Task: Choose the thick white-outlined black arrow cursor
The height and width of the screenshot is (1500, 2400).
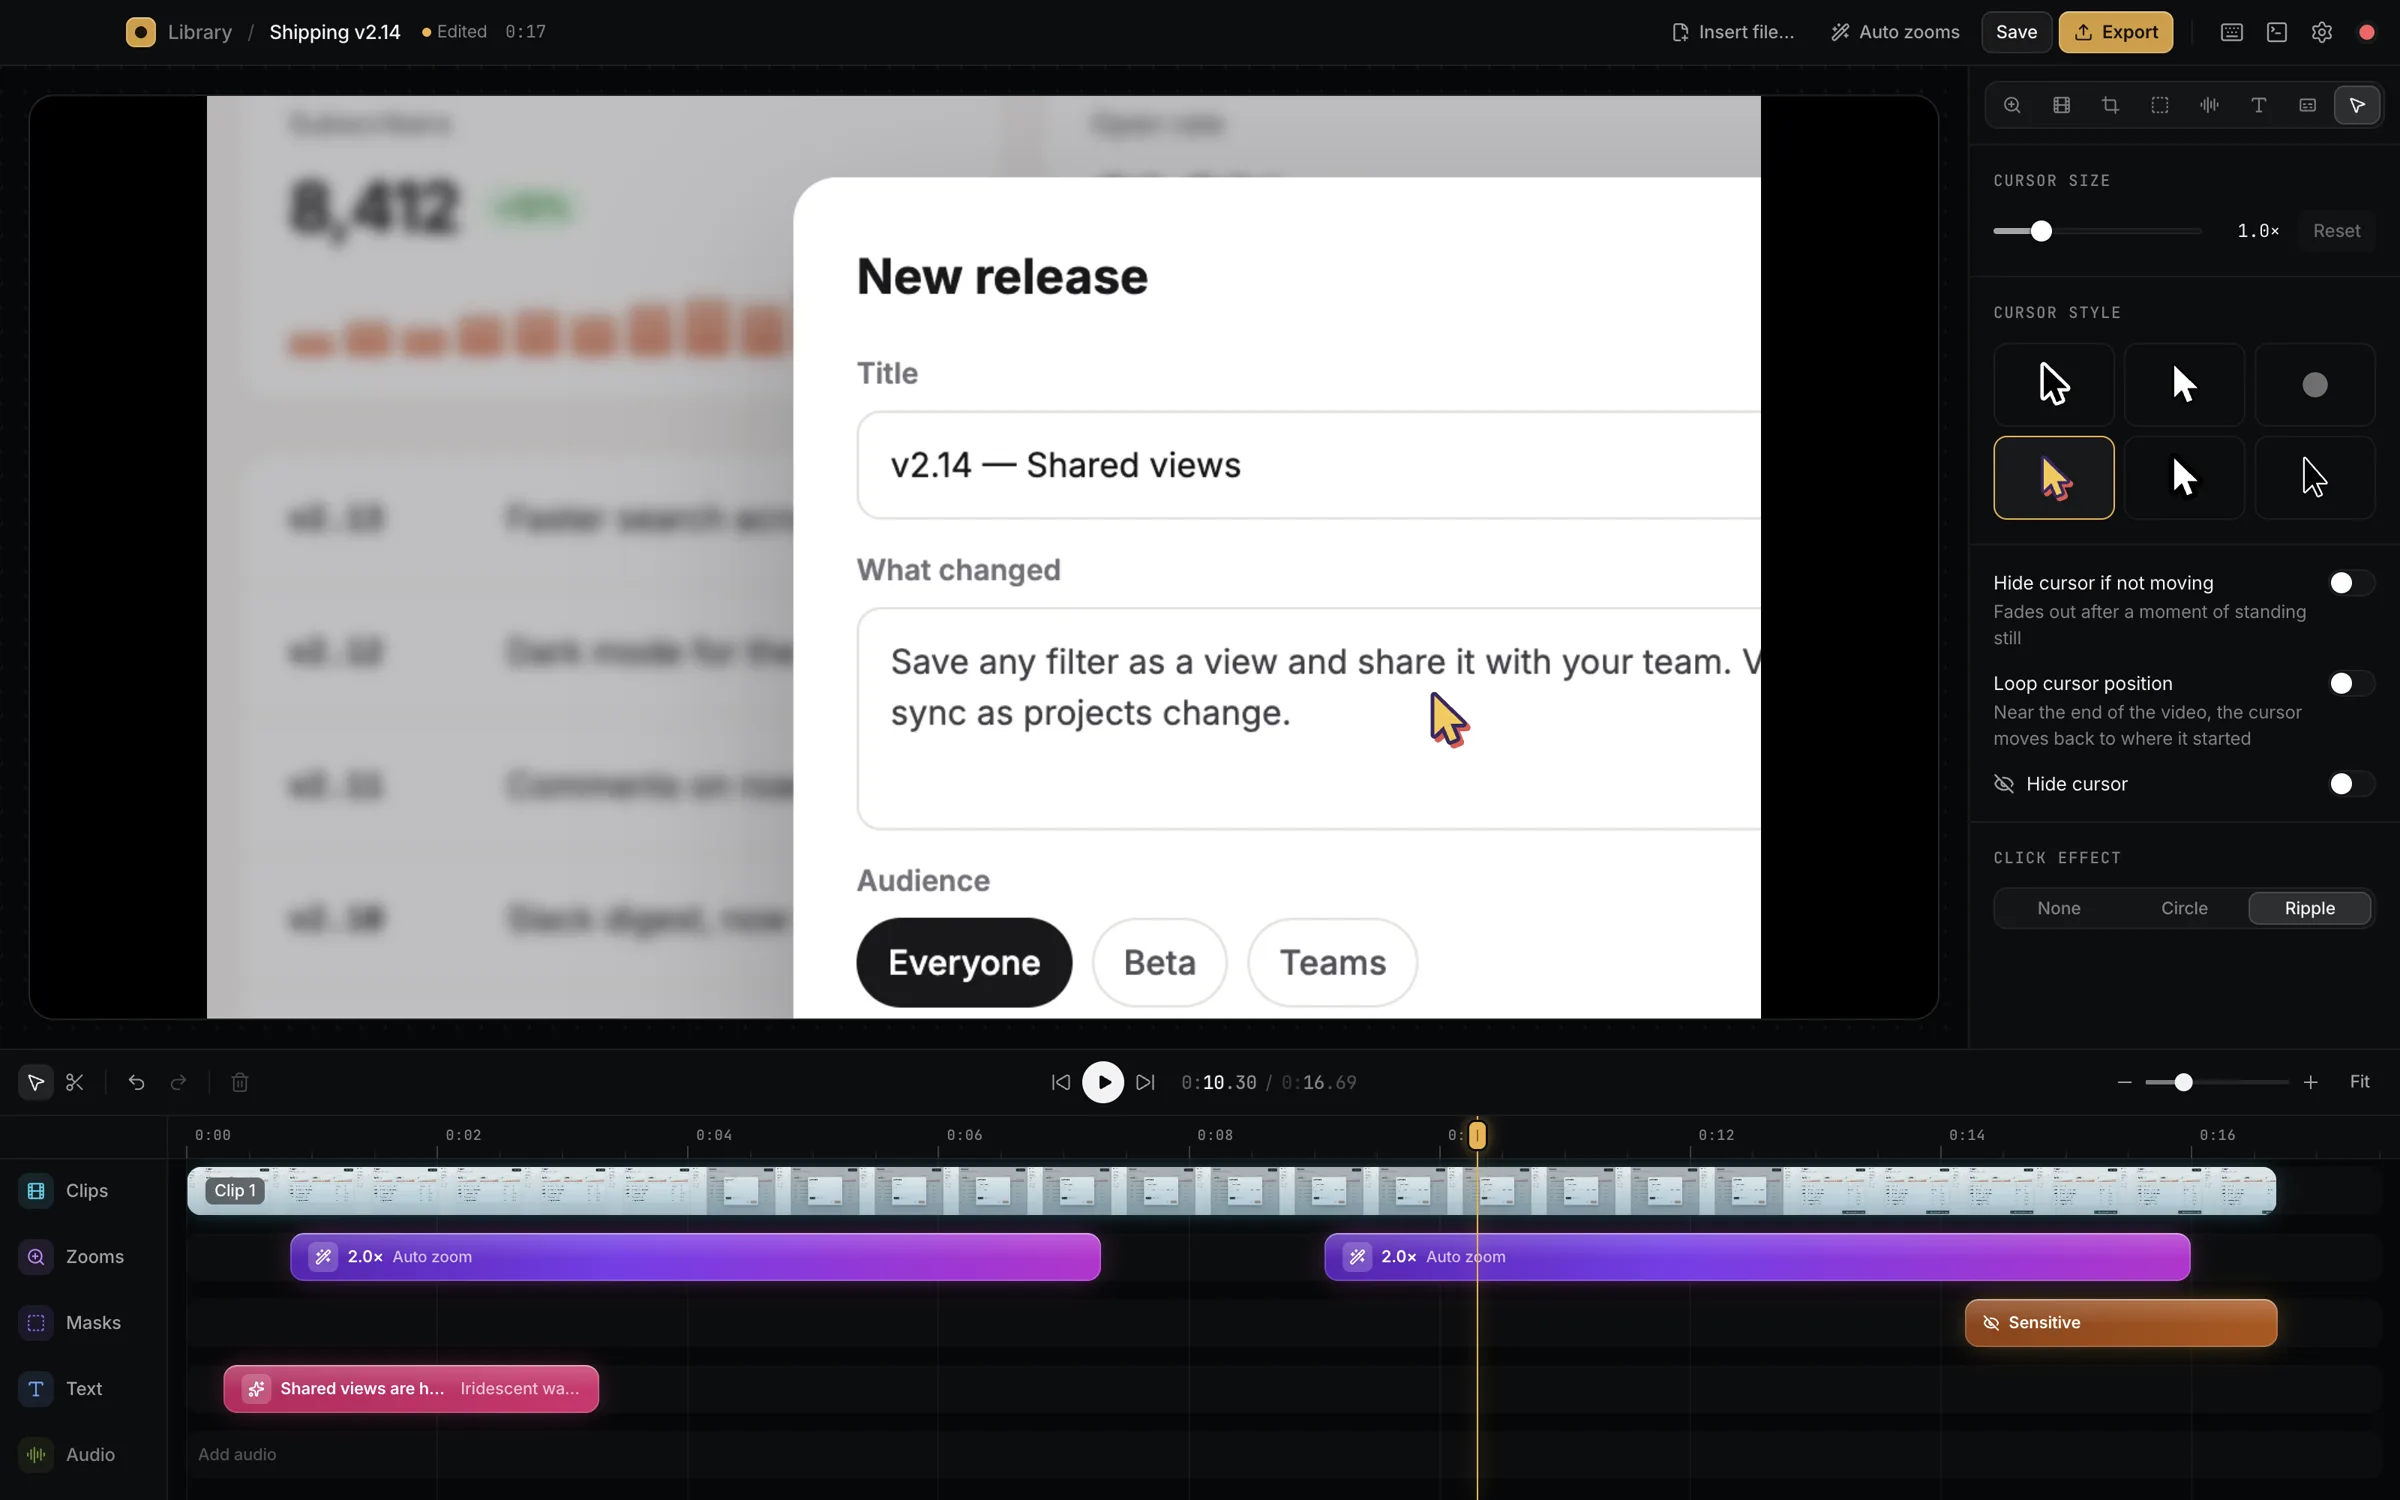Action: click(2053, 385)
